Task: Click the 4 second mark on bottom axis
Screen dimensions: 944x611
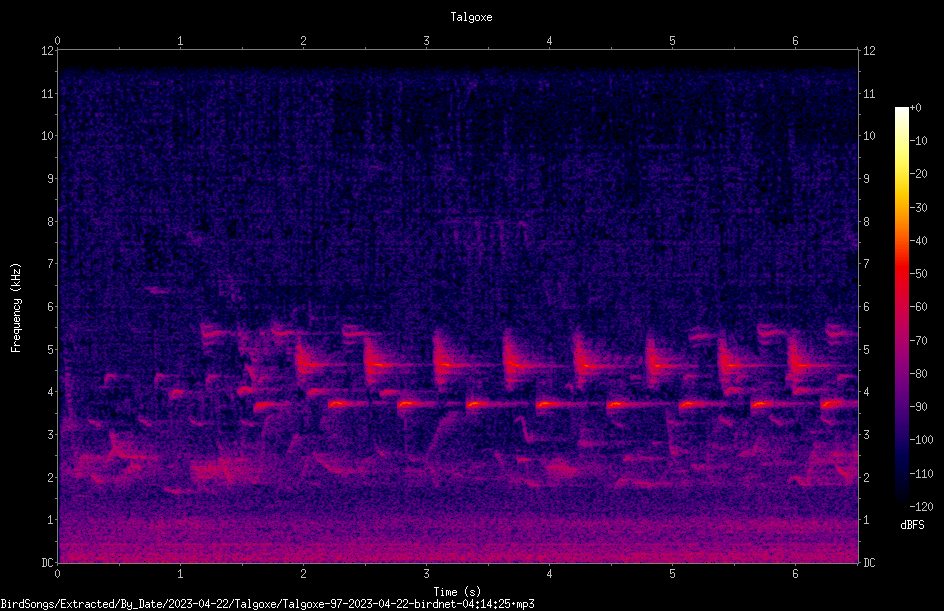Action: pyautogui.click(x=549, y=574)
